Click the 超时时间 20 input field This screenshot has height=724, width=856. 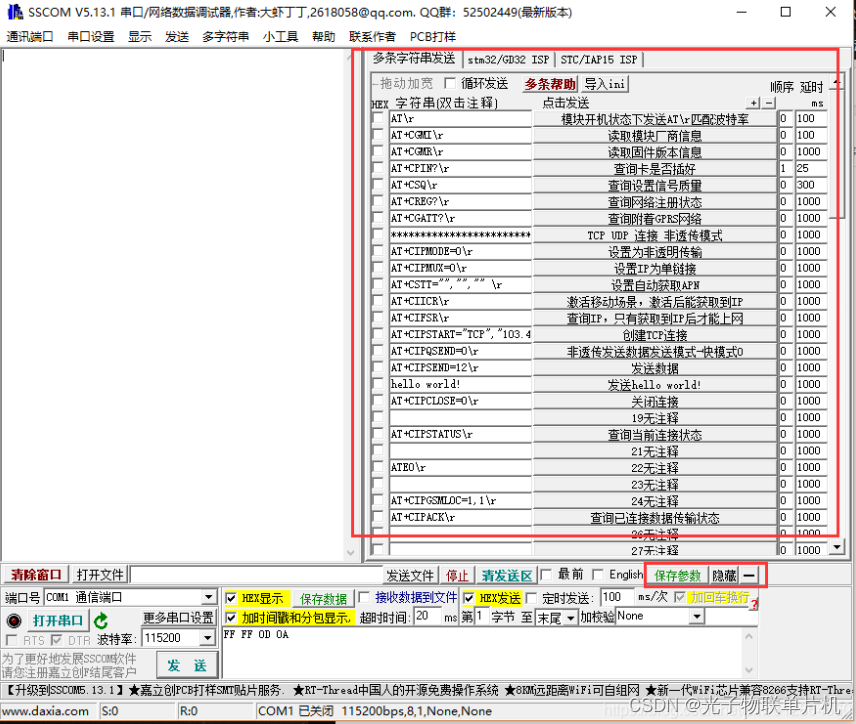[428, 616]
